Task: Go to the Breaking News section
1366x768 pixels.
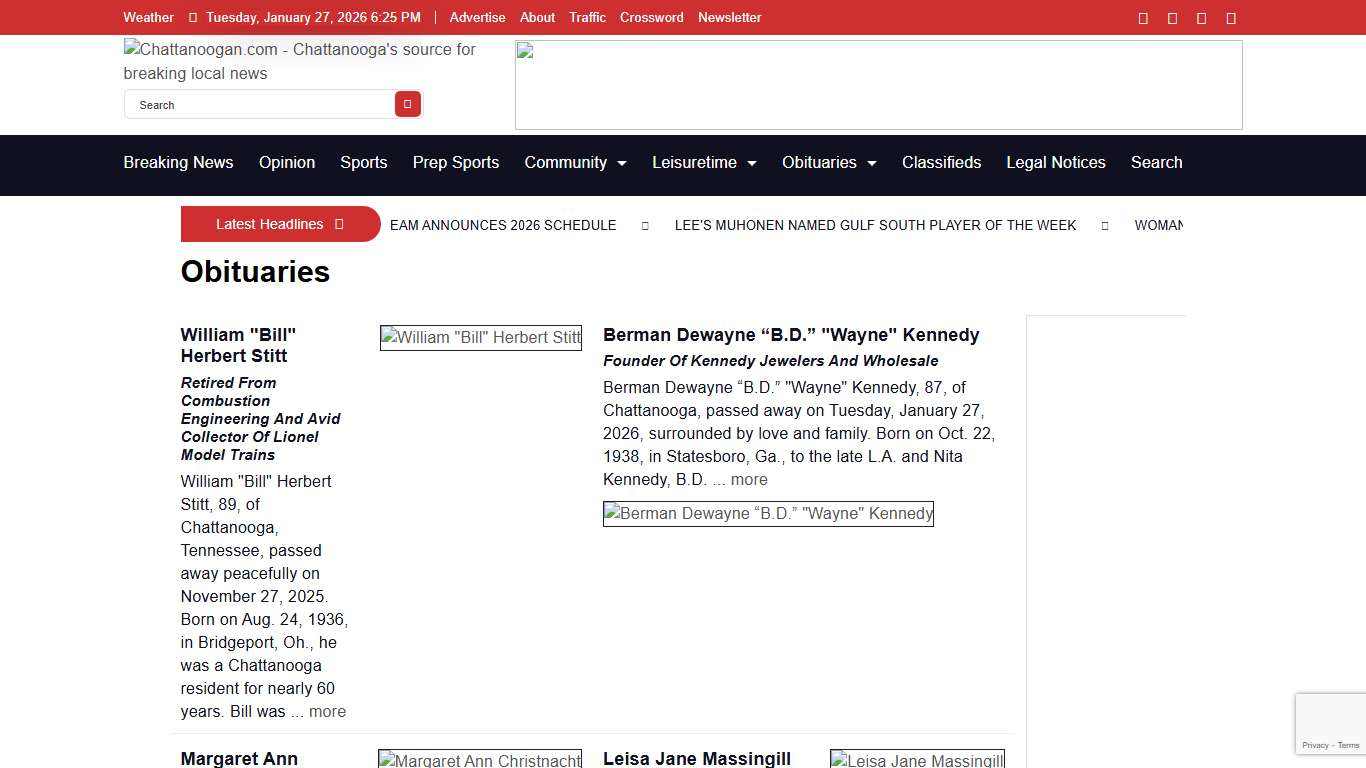Action: (178, 163)
